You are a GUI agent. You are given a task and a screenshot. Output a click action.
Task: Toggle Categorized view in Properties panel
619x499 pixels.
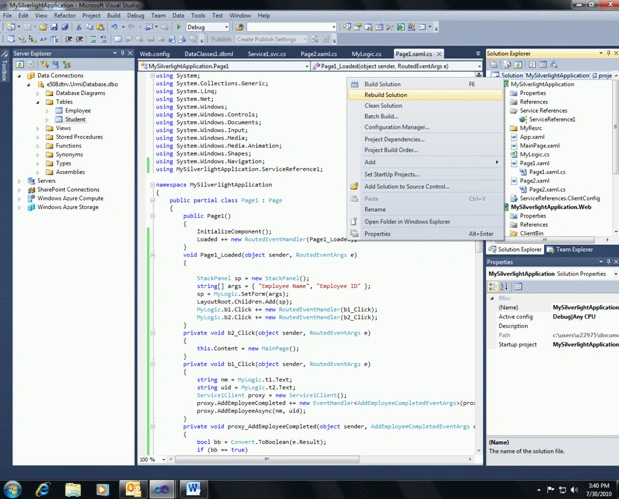493,286
